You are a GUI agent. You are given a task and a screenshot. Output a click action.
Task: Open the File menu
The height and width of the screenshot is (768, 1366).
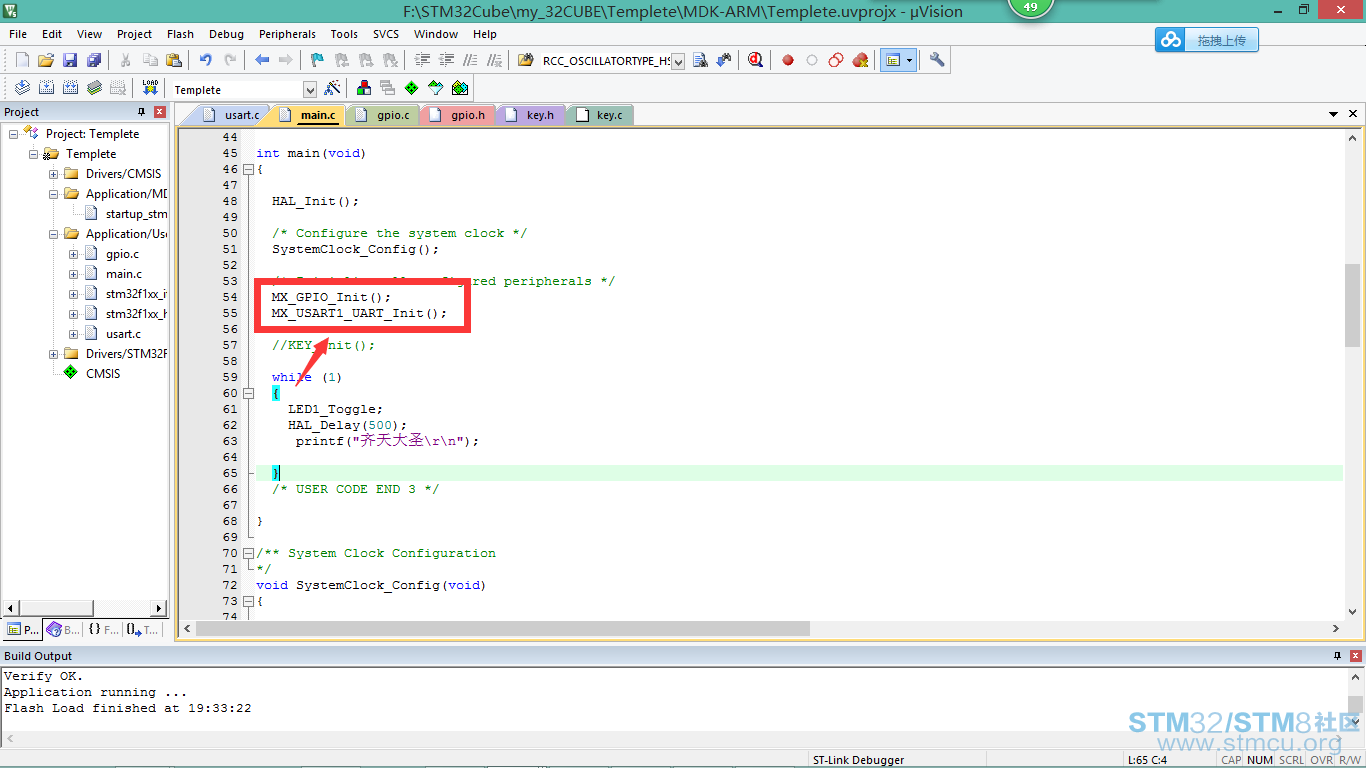click(x=18, y=34)
